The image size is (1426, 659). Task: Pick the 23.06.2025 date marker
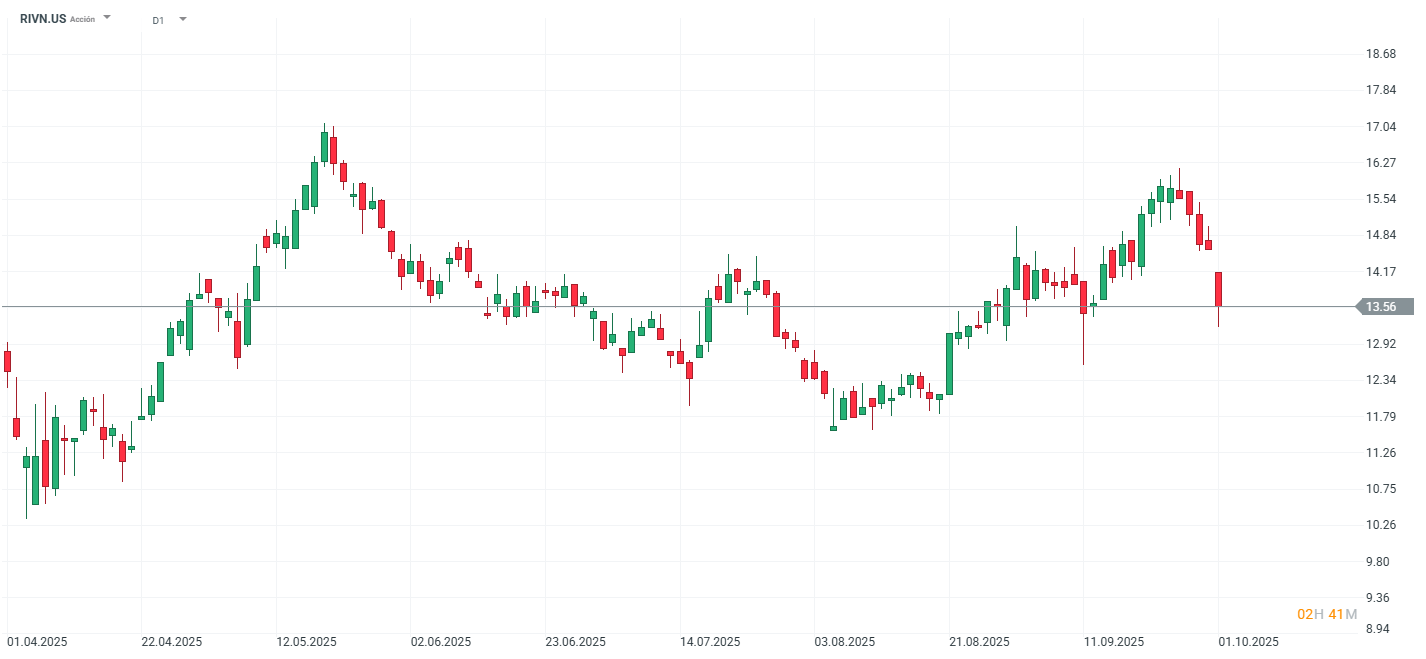pyautogui.click(x=576, y=642)
